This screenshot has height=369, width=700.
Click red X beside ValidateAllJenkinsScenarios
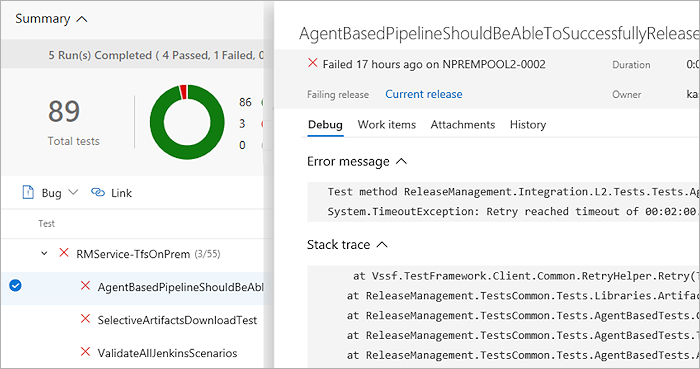[x=85, y=352]
